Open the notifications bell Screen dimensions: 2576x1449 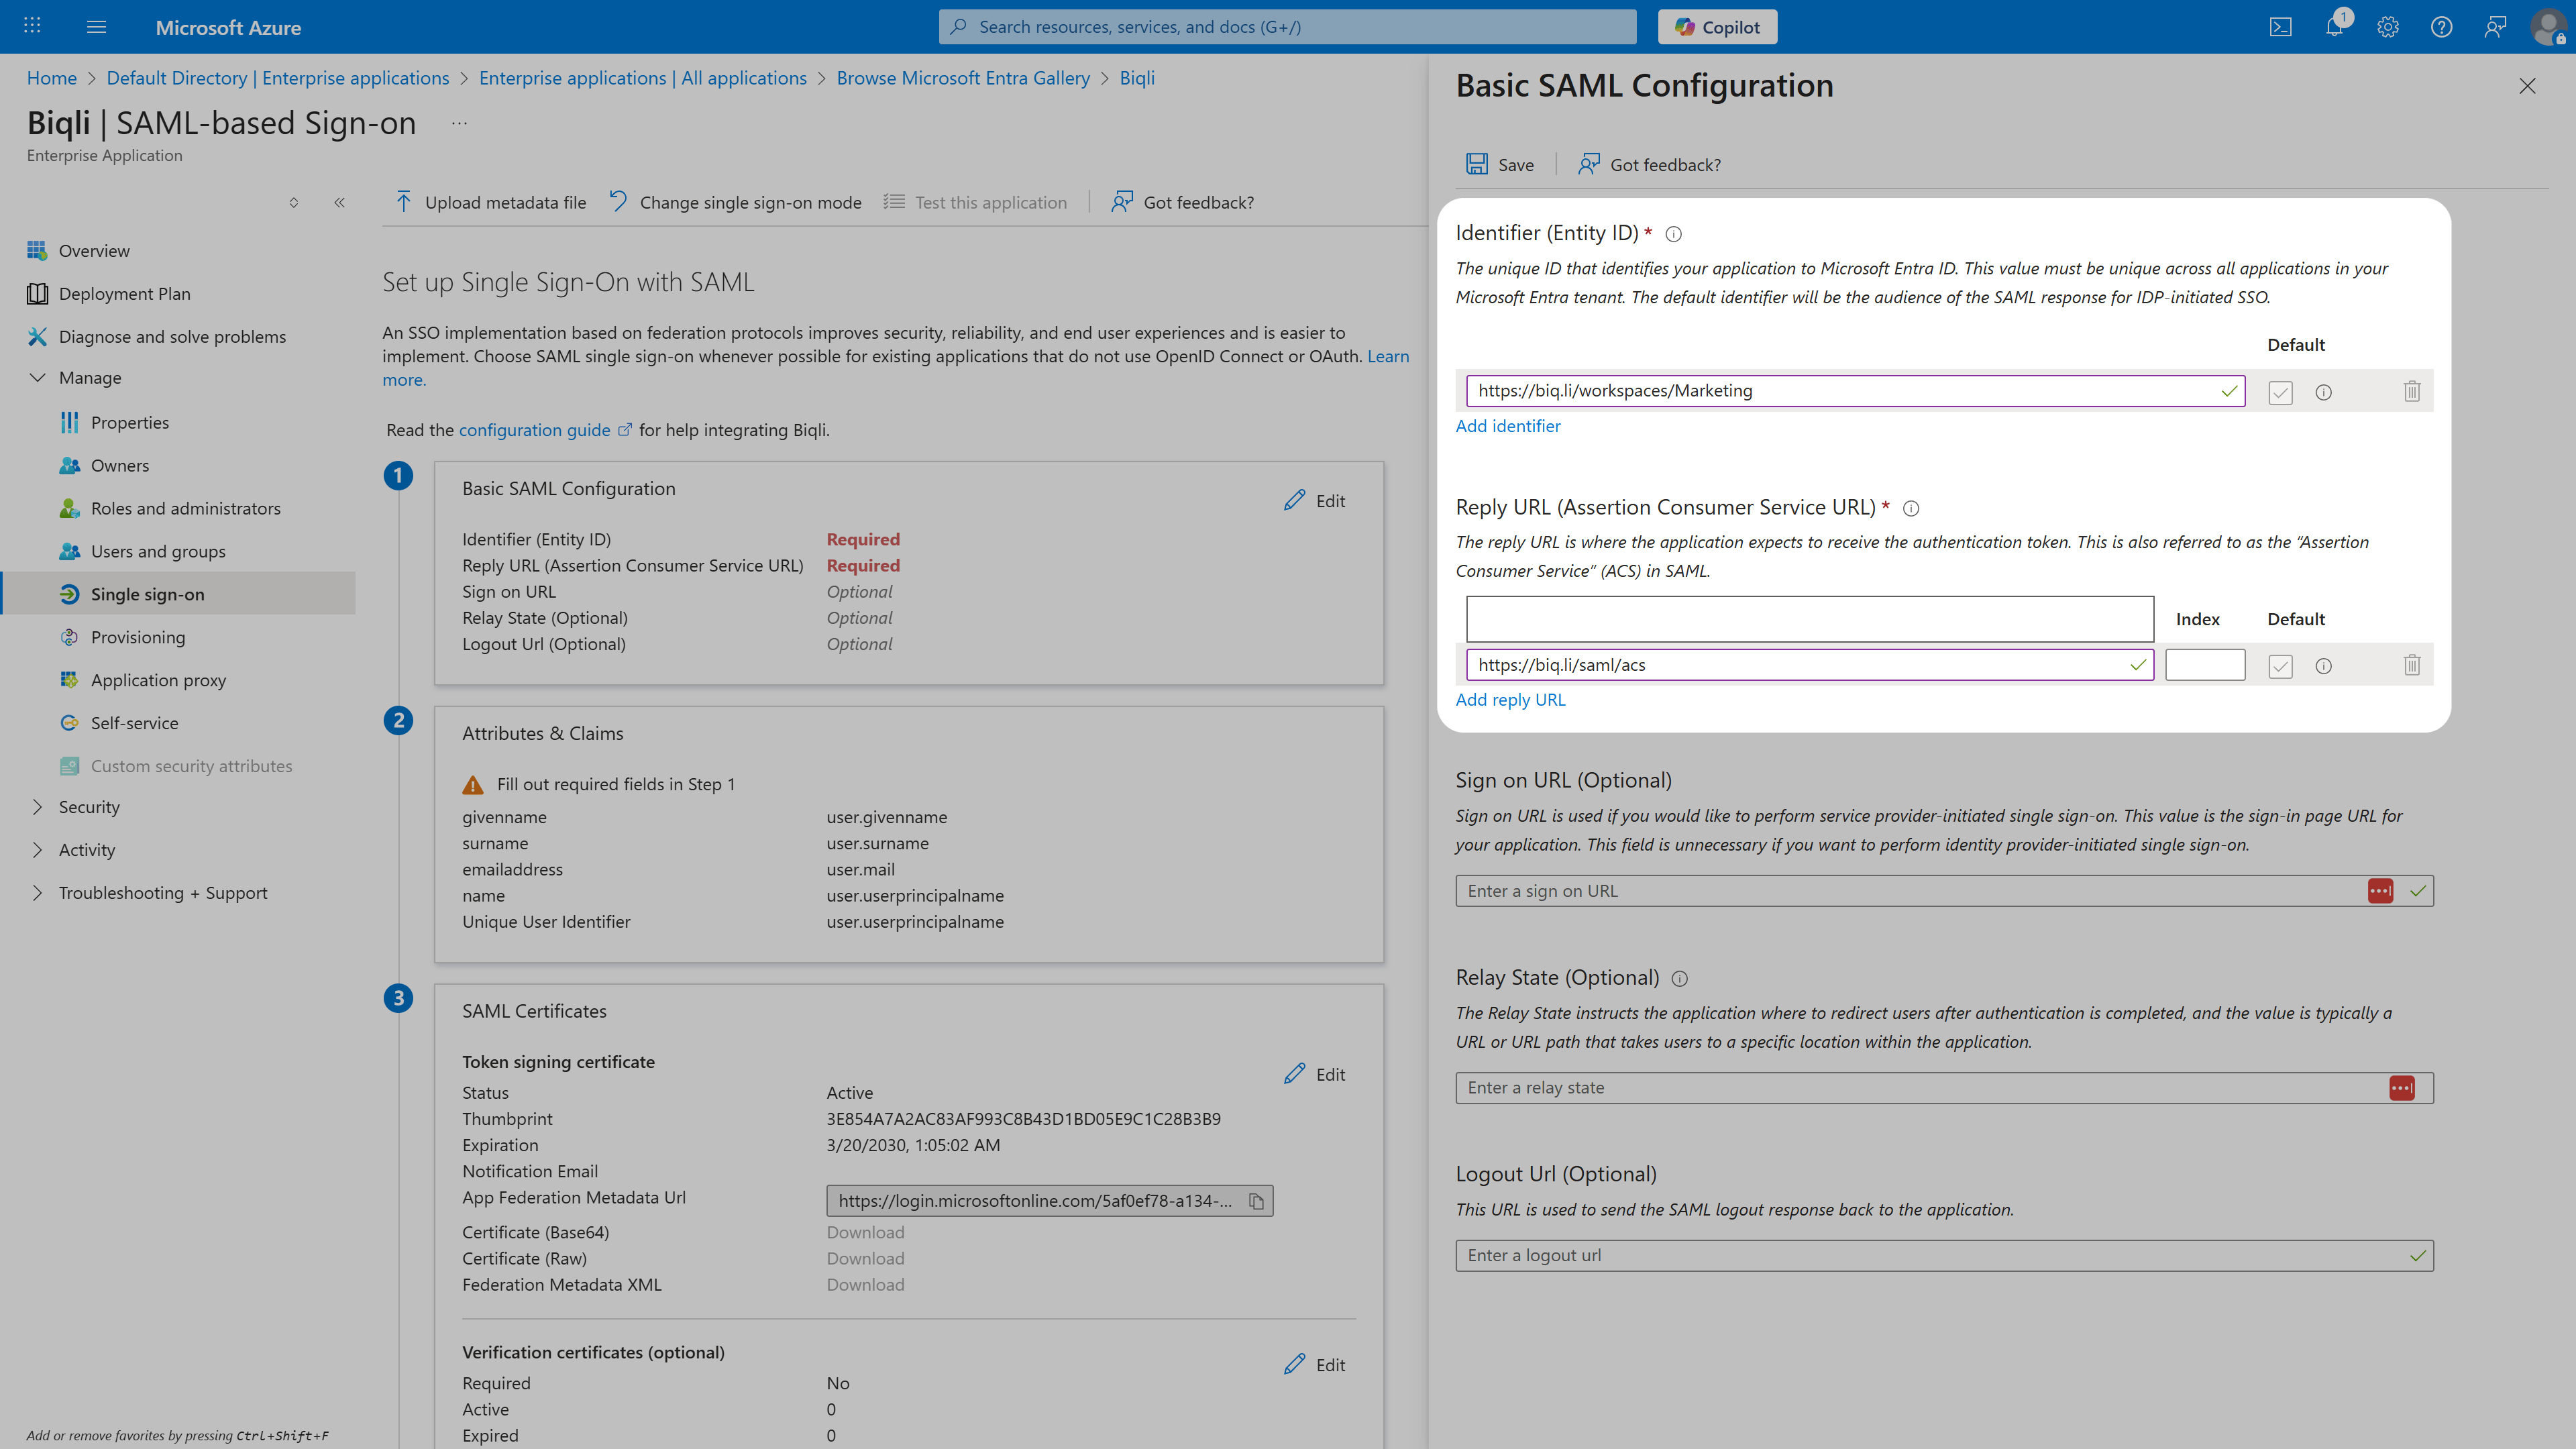tap(2334, 27)
